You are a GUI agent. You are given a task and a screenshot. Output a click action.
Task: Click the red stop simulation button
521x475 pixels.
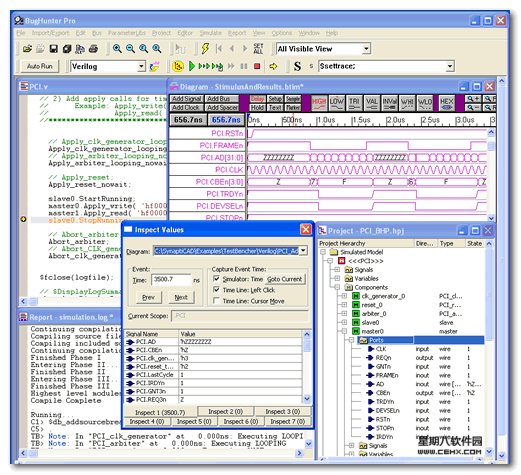point(257,66)
